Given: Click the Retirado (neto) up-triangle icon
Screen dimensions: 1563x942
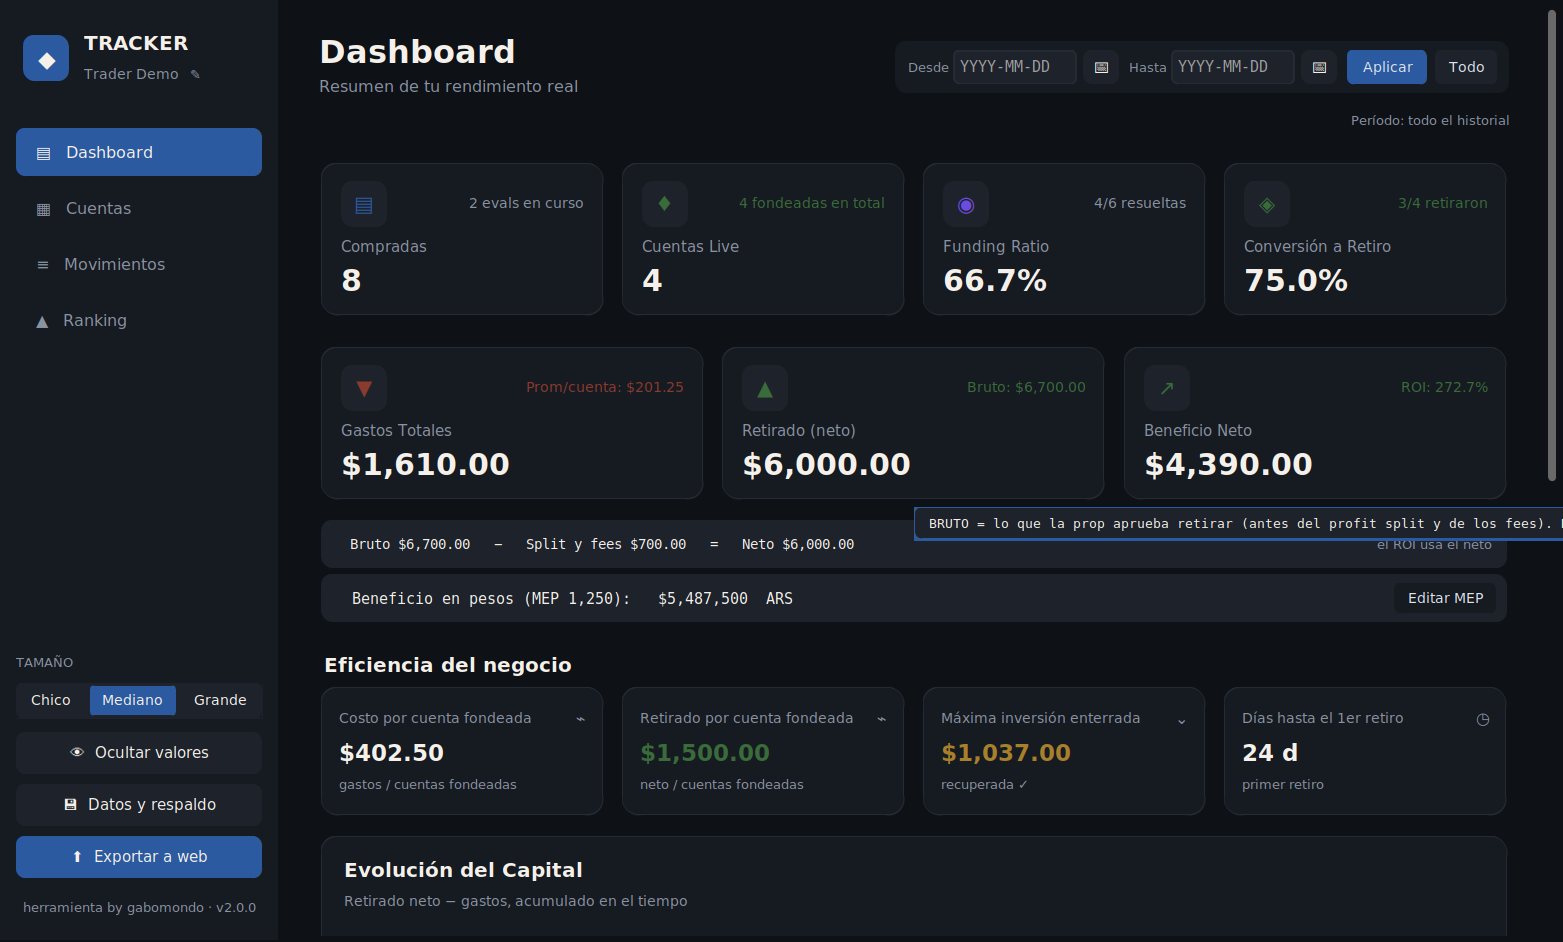Looking at the screenshot, I should tap(765, 388).
